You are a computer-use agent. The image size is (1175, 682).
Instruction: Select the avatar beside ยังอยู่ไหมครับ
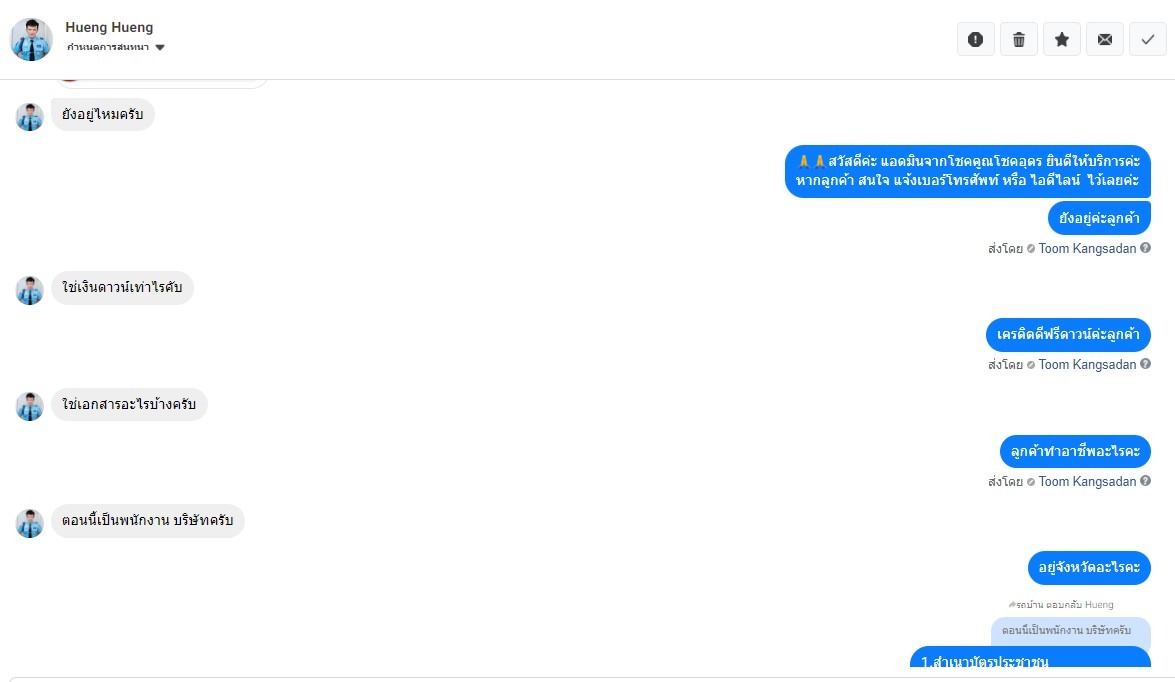30,117
